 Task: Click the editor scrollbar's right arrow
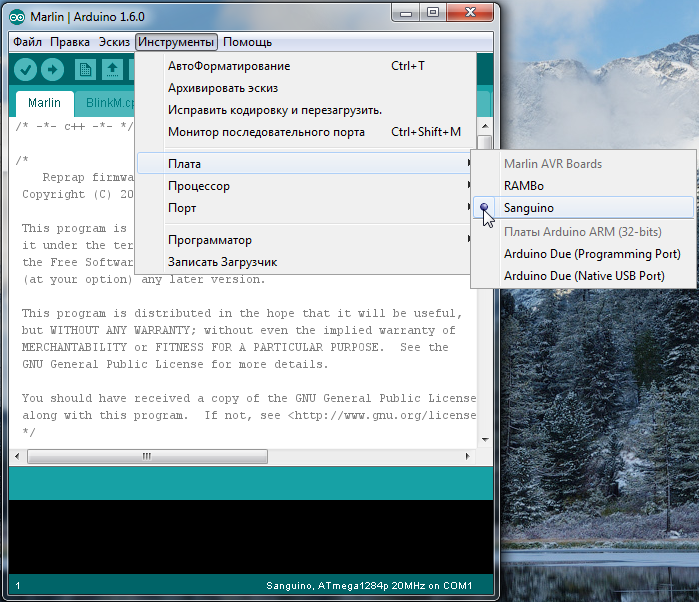(x=468, y=456)
